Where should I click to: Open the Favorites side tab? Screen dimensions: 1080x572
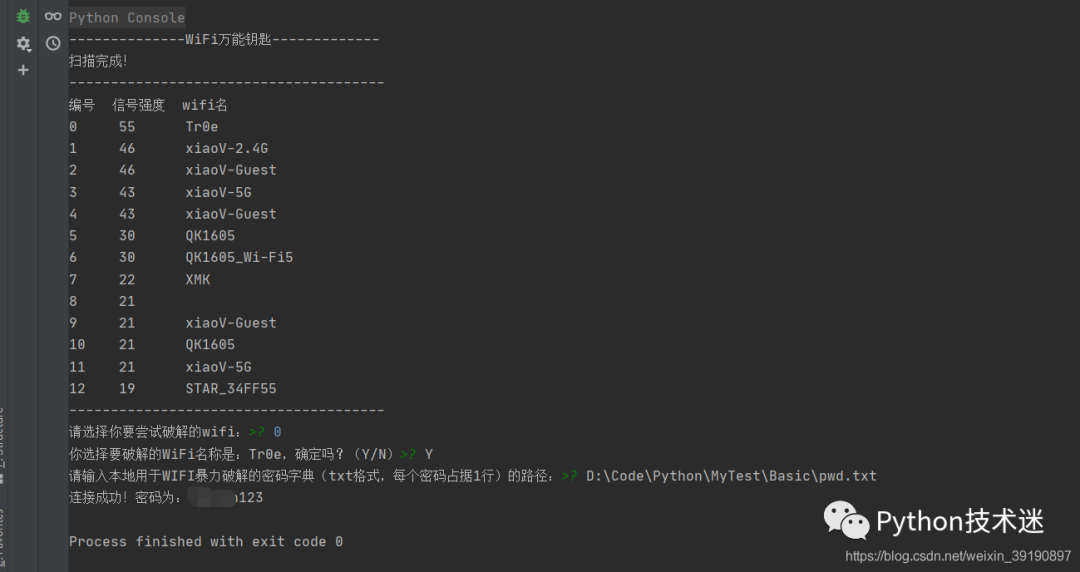pos(2,541)
